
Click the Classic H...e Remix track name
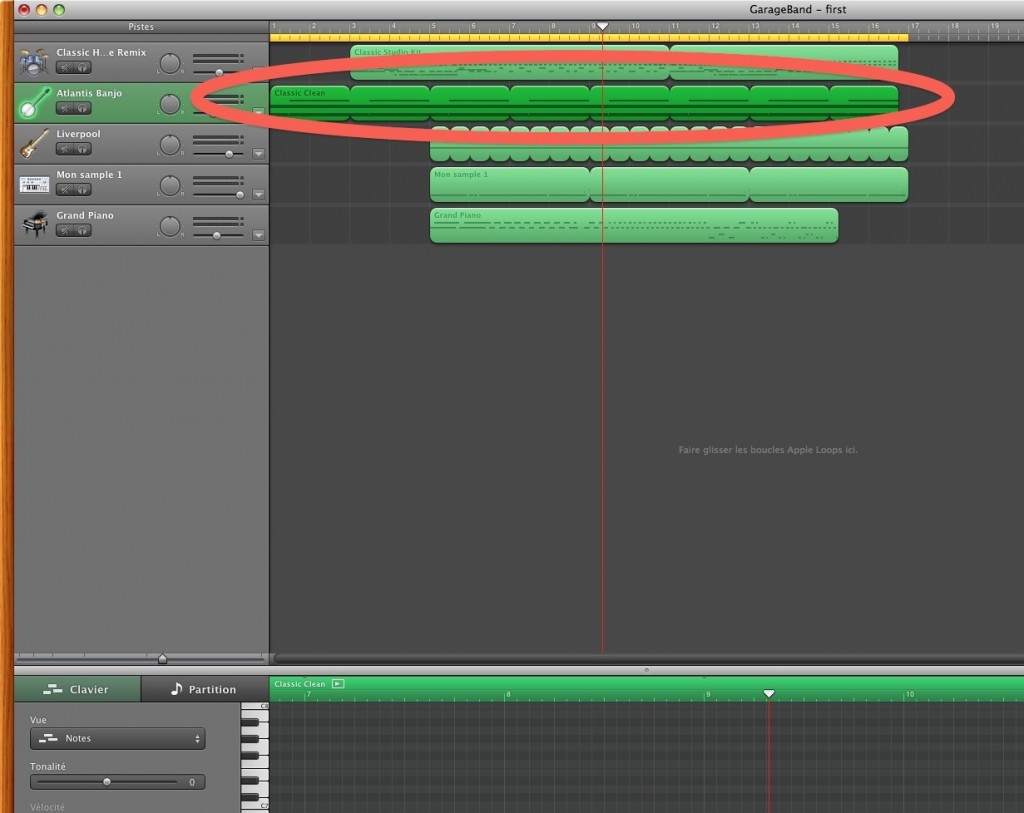pyautogui.click(x=101, y=52)
